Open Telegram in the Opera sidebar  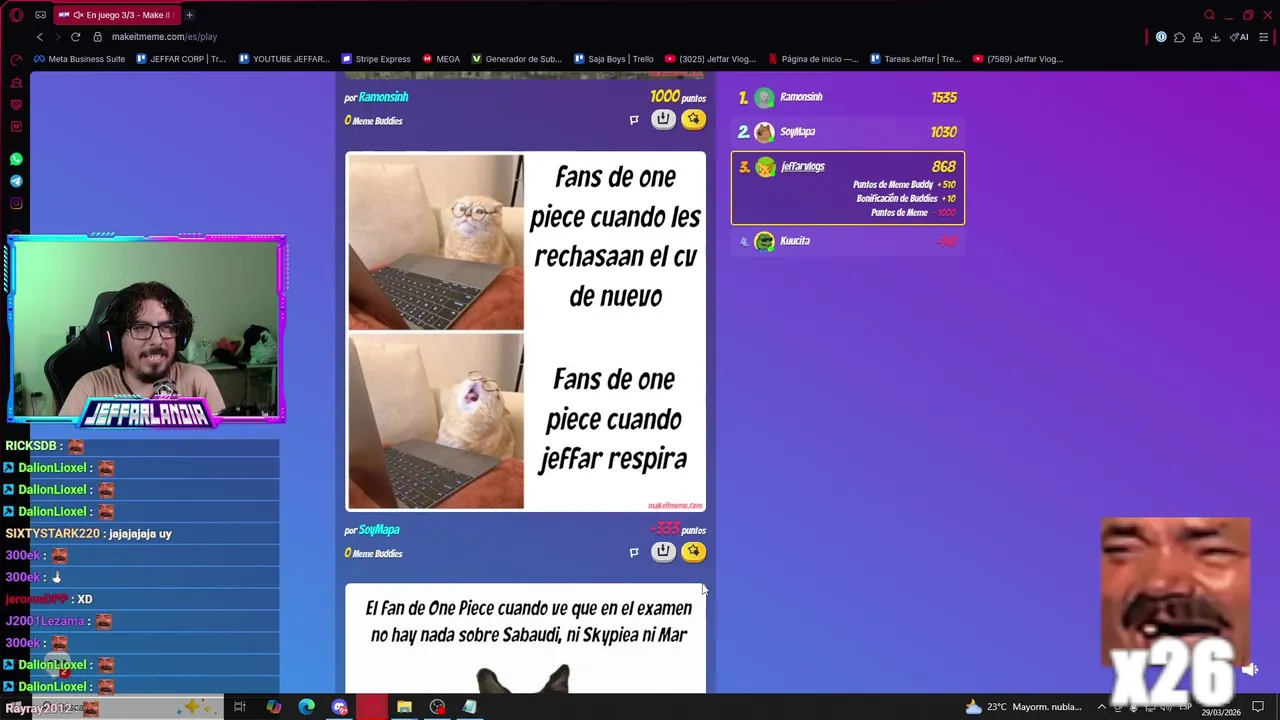click(16, 181)
